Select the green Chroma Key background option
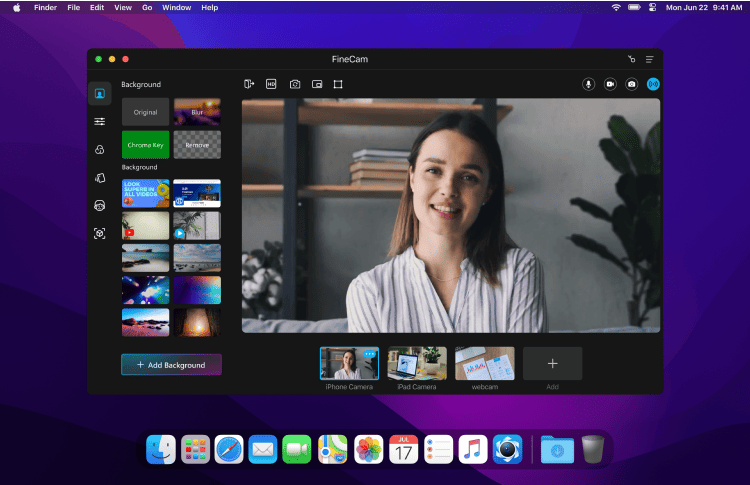Screen dimensions: 750x485 click(x=146, y=145)
